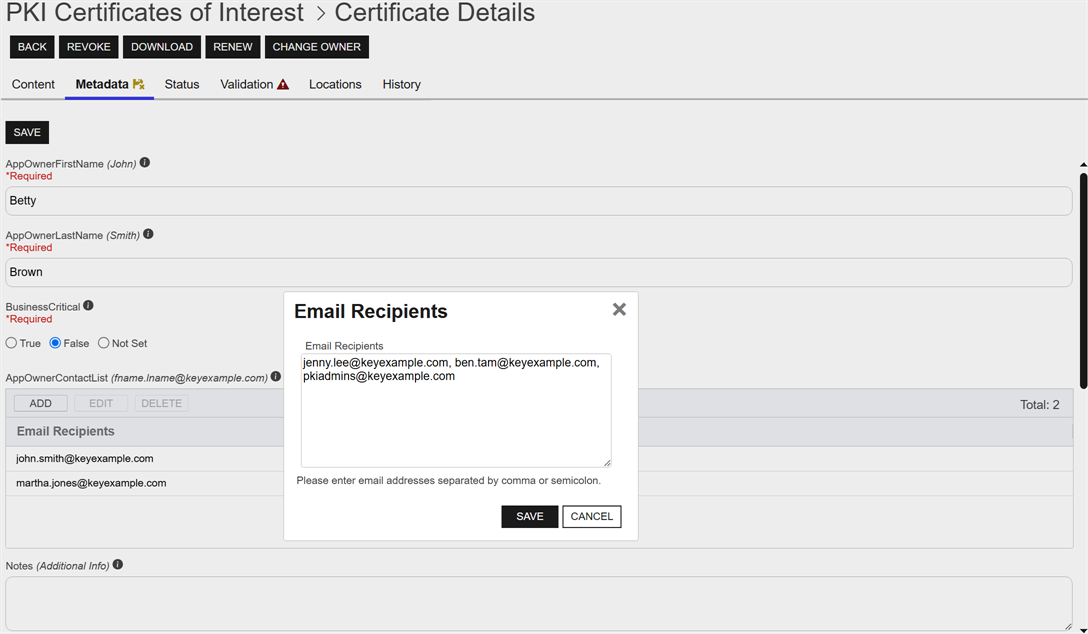This screenshot has height=634, width=1088.
Task: Select the True radio button
Action: [x=12, y=343]
